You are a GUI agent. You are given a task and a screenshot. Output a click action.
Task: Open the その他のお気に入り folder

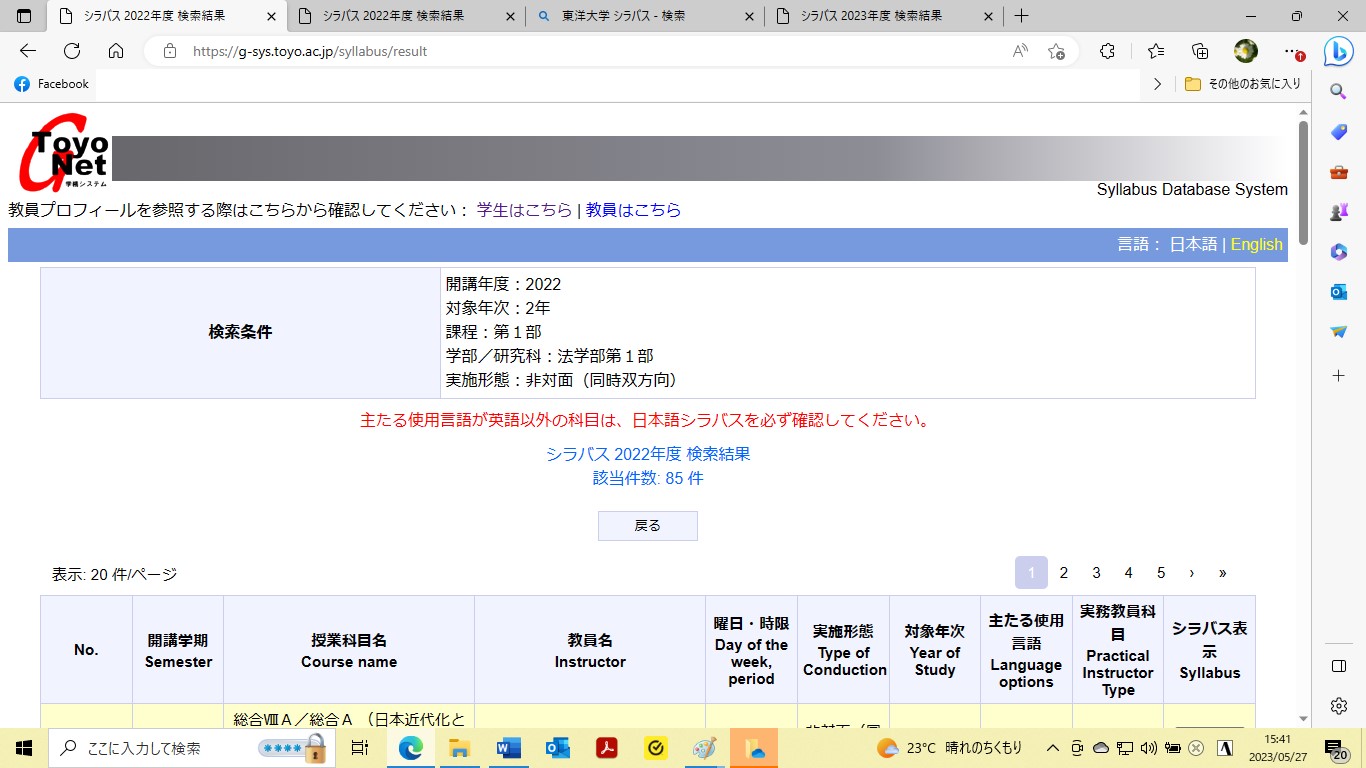[1243, 84]
